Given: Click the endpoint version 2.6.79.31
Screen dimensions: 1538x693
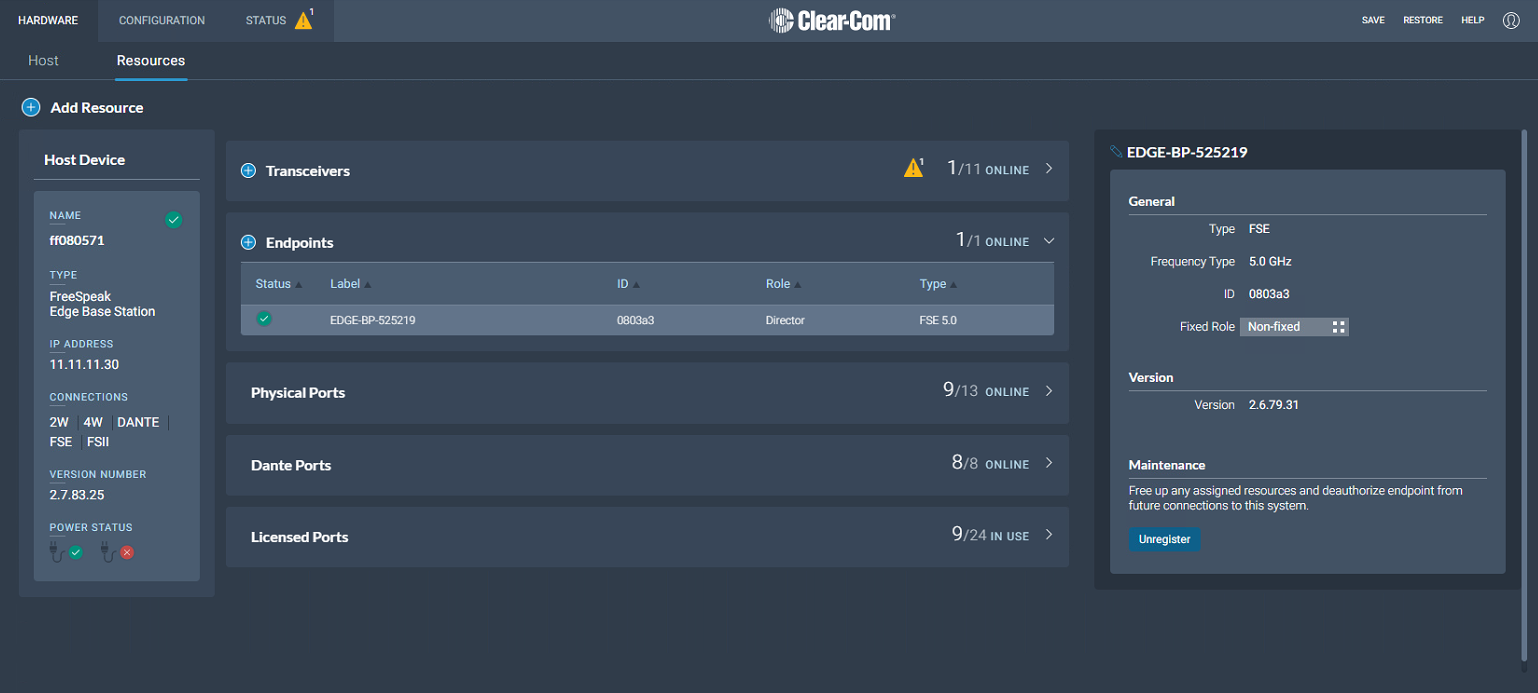Looking at the screenshot, I should pyautogui.click(x=1274, y=405).
